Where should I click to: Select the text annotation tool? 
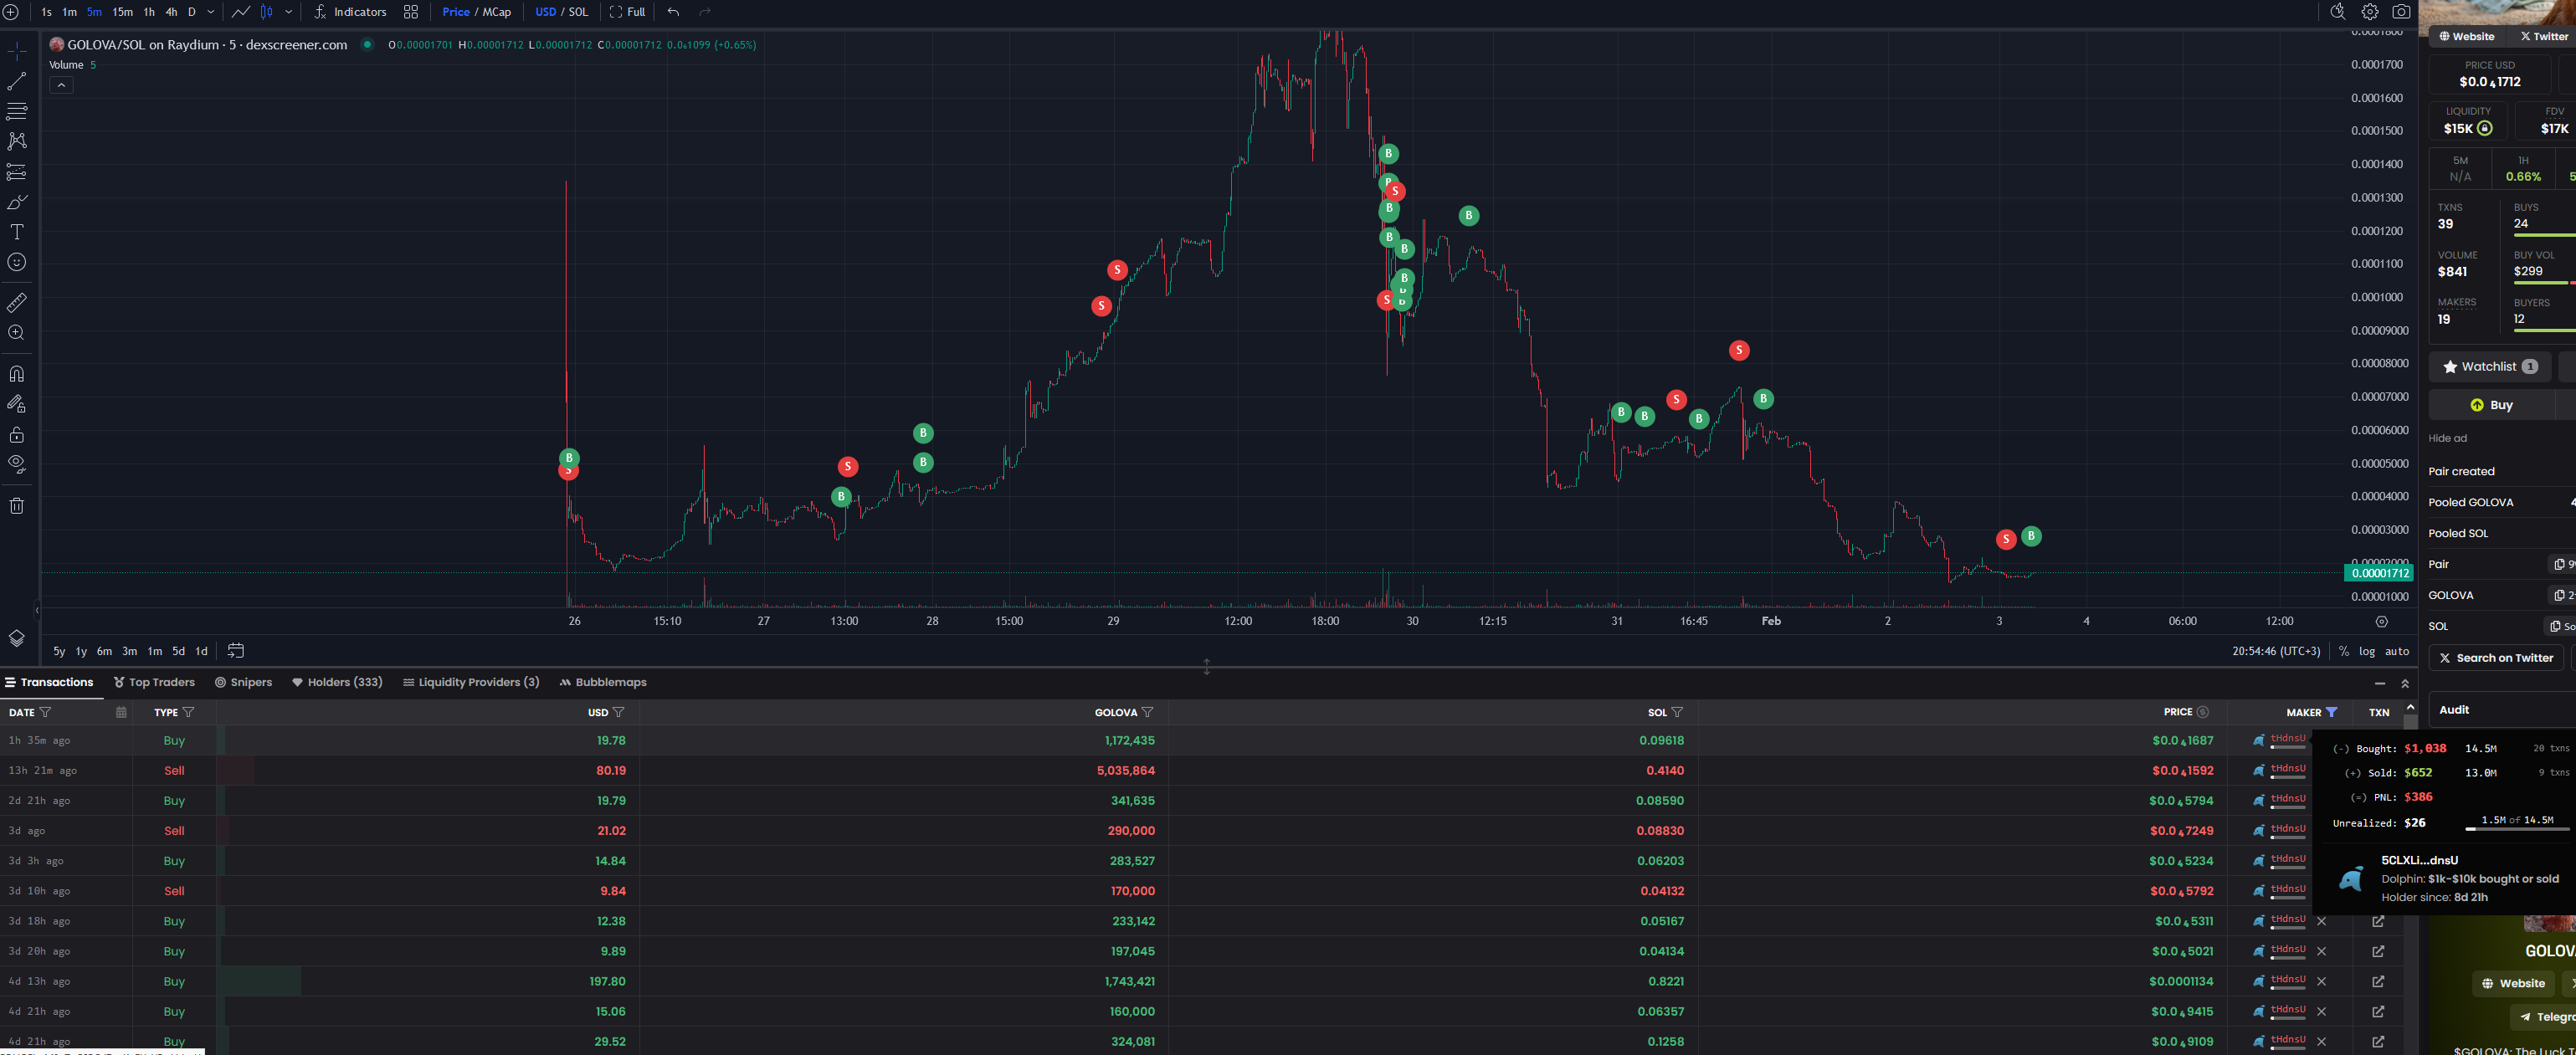[x=17, y=232]
